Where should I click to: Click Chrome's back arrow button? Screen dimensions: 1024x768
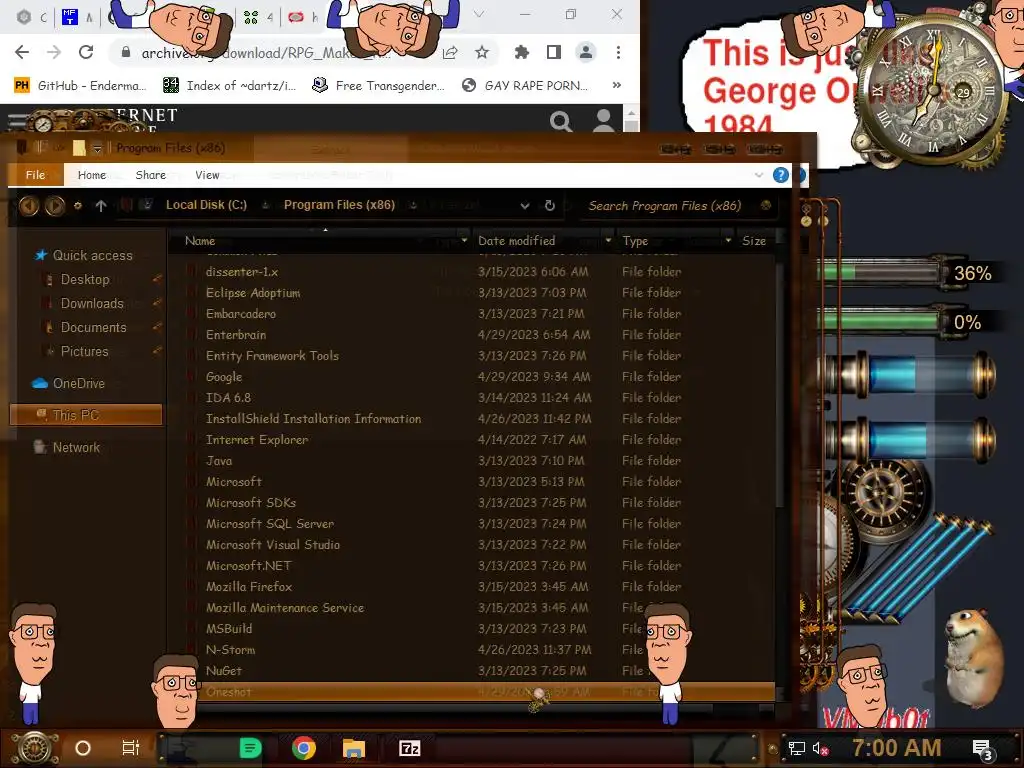point(22,52)
